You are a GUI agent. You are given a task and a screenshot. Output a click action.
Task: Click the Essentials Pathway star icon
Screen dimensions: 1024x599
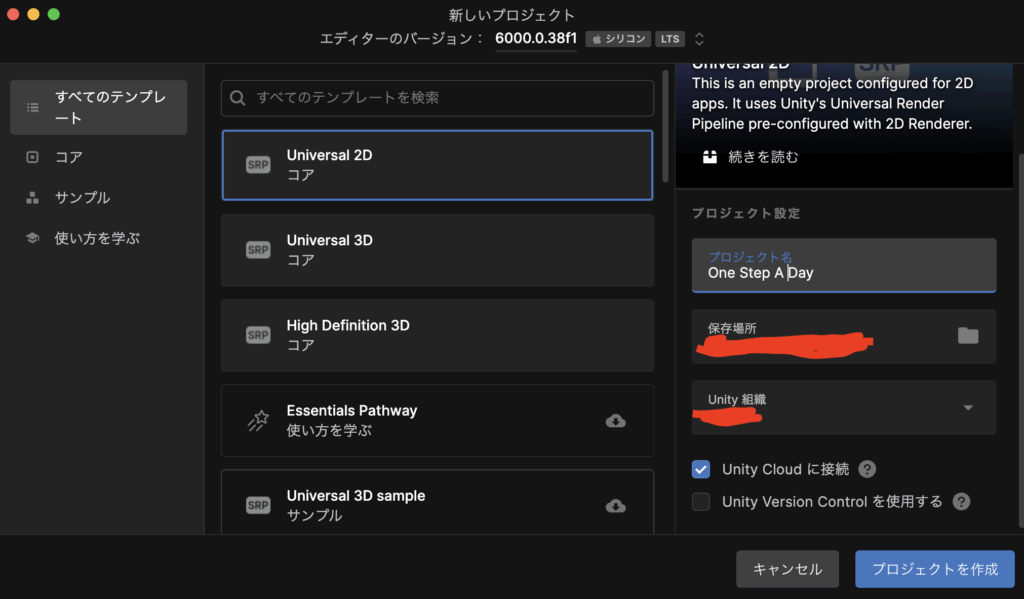pos(258,420)
